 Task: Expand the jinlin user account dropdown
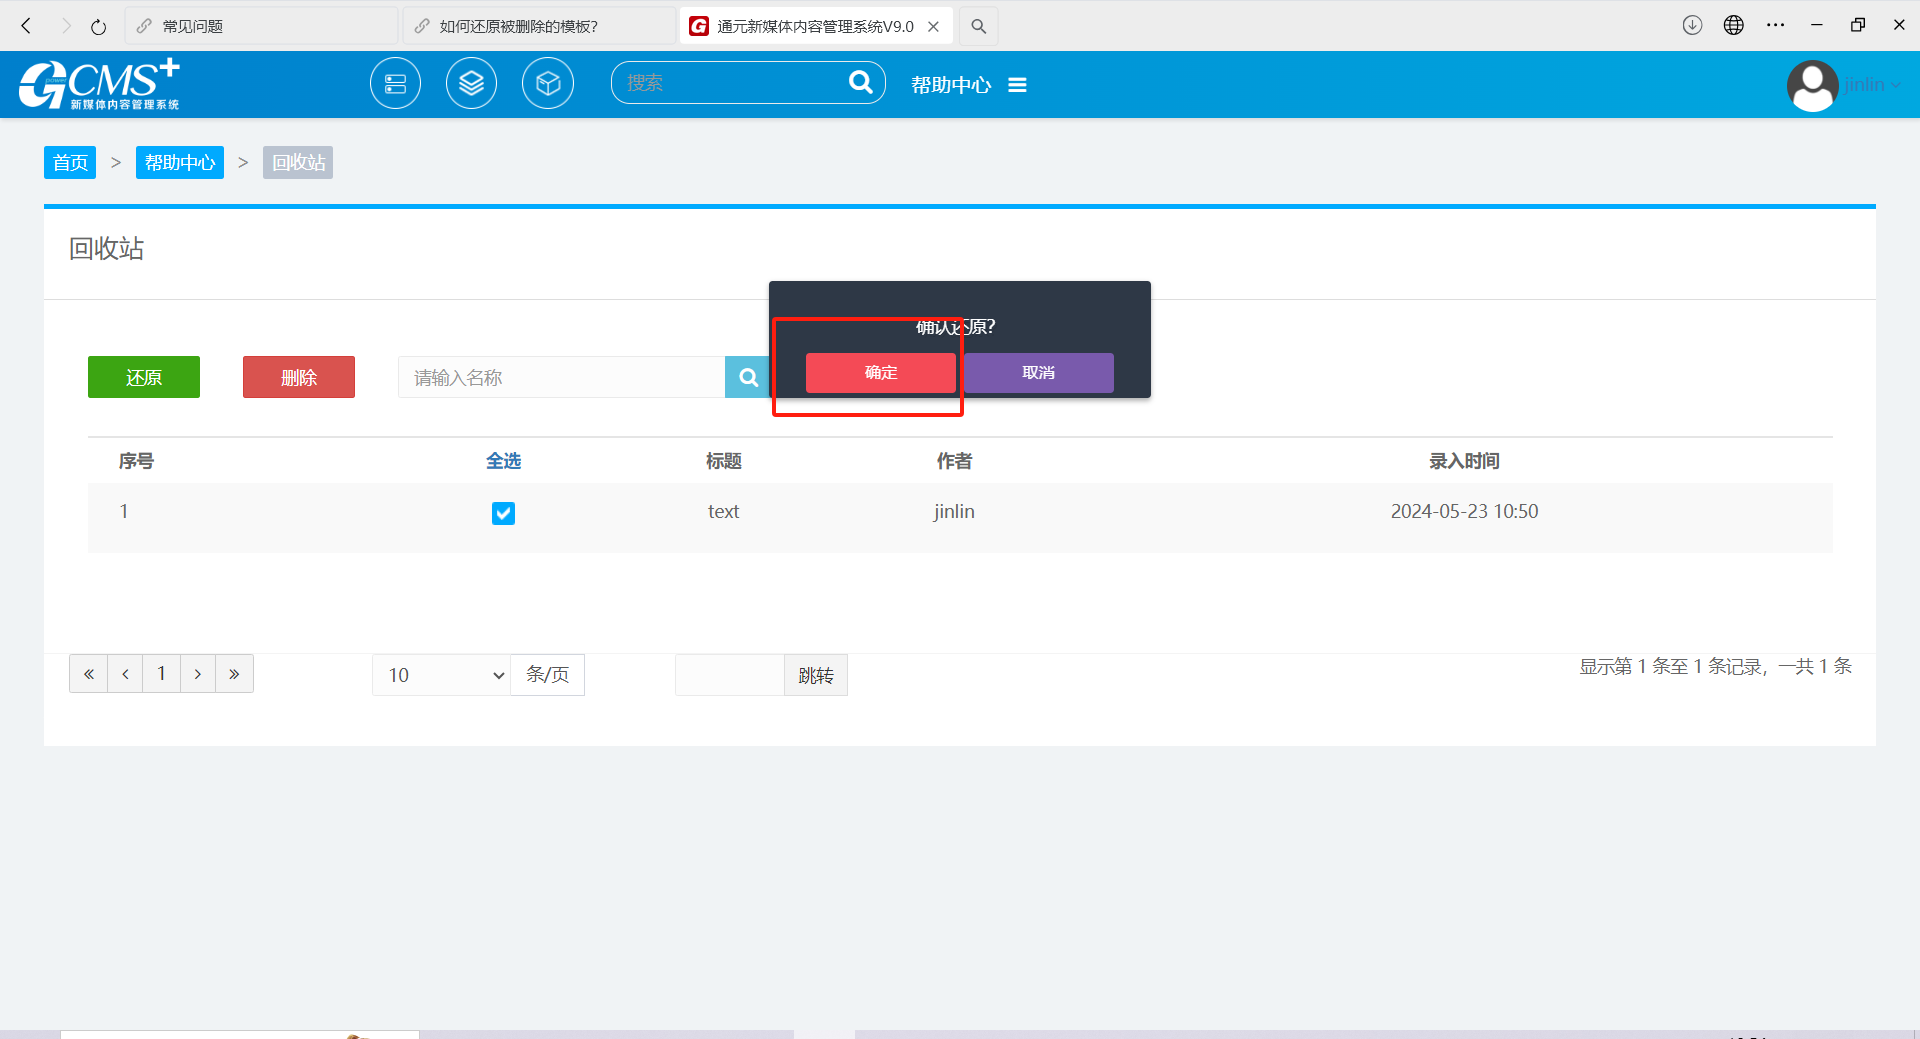tap(1872, 86)
